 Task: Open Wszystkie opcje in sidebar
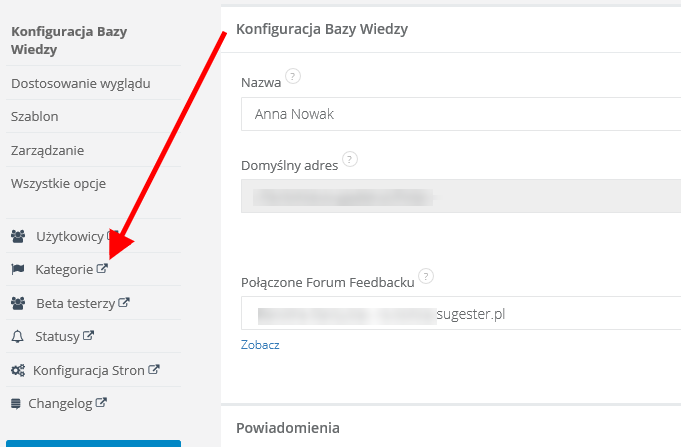point(58,183)
